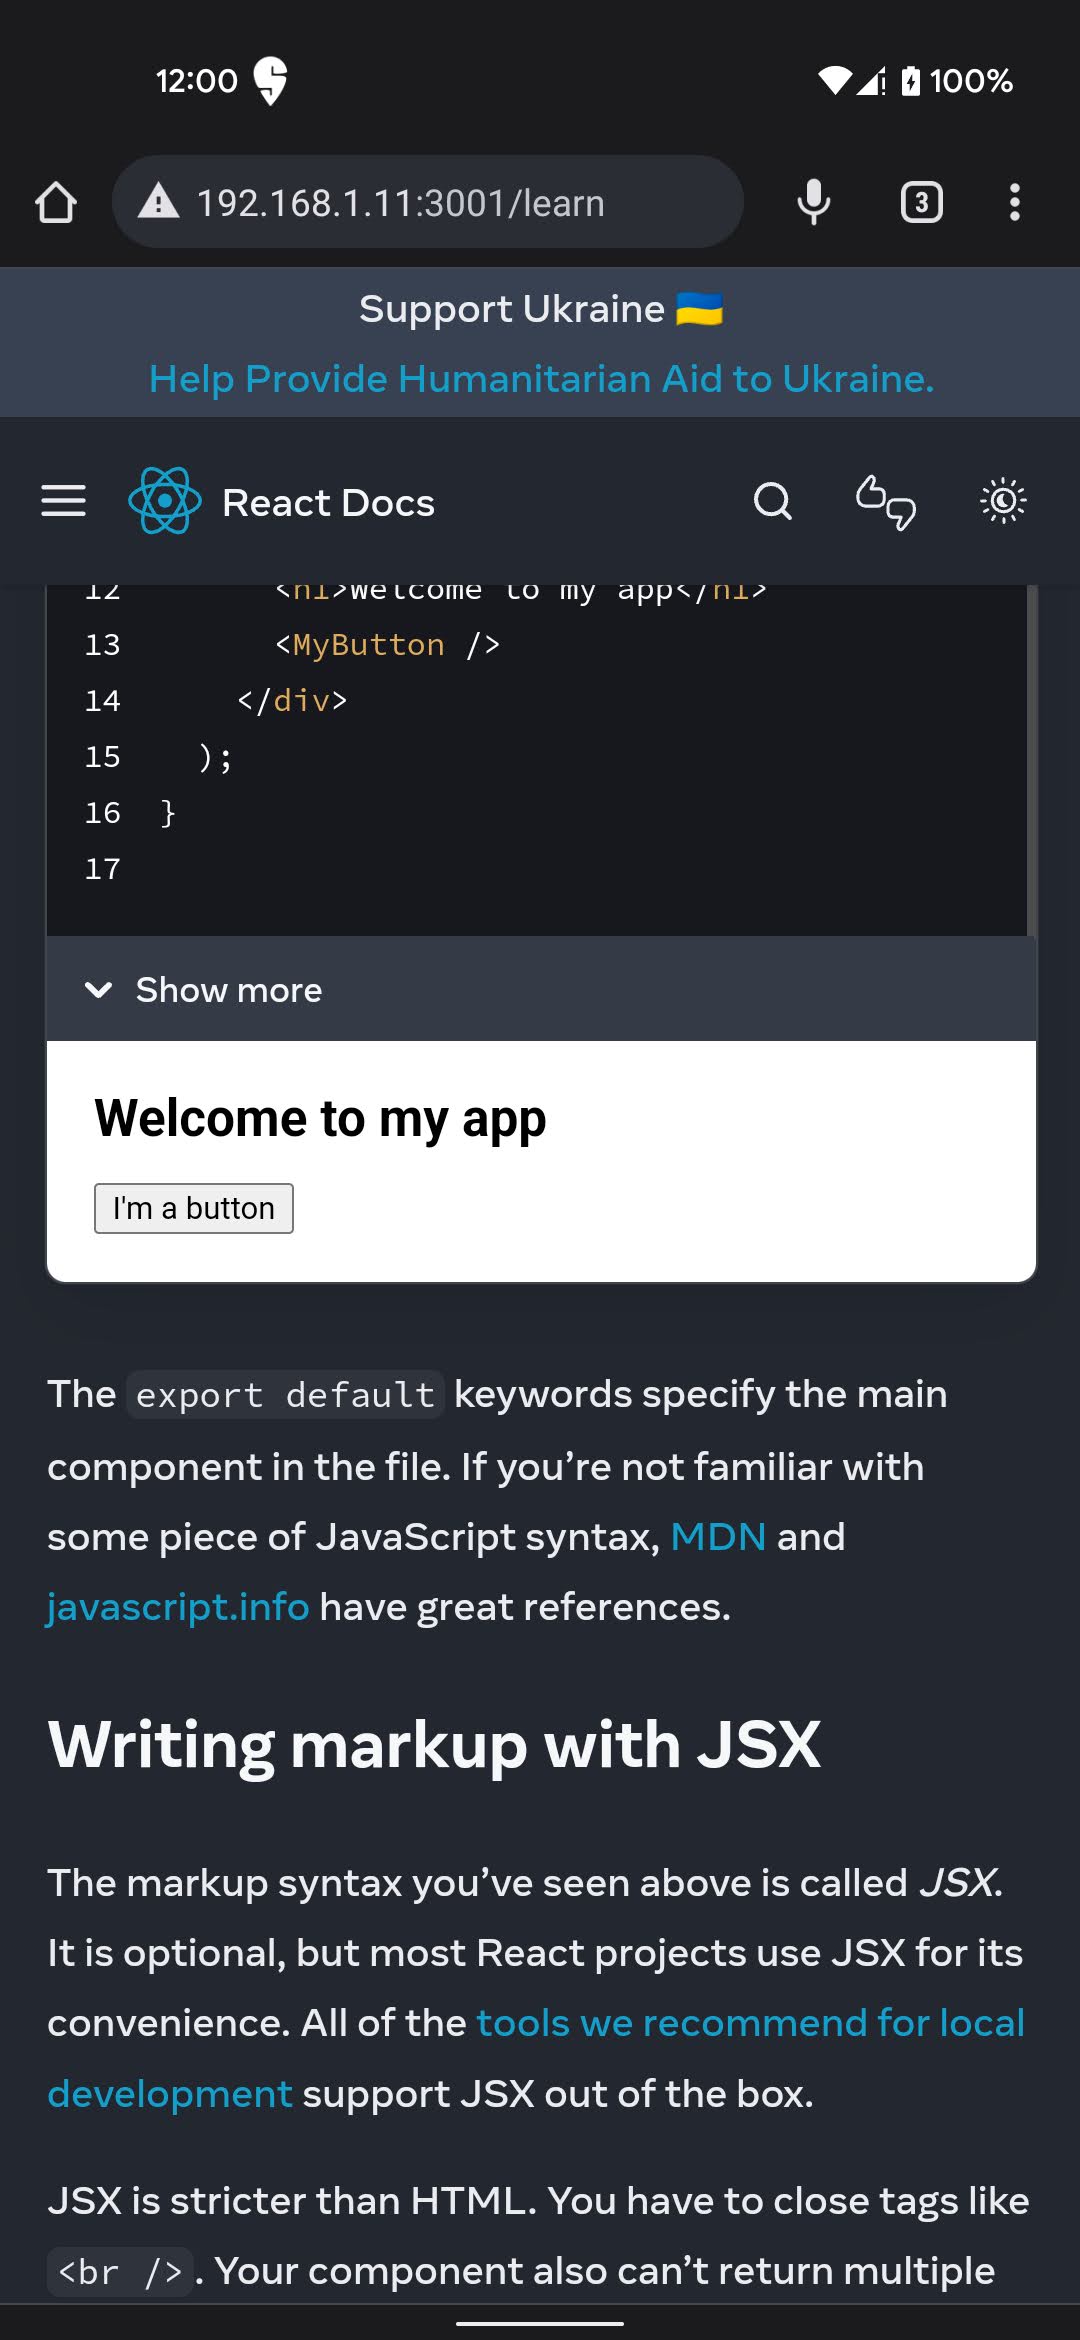Viewport: 1080px width, 2340px height.
Task: Tap the microphone voice search icon
Action: (814, 202)
